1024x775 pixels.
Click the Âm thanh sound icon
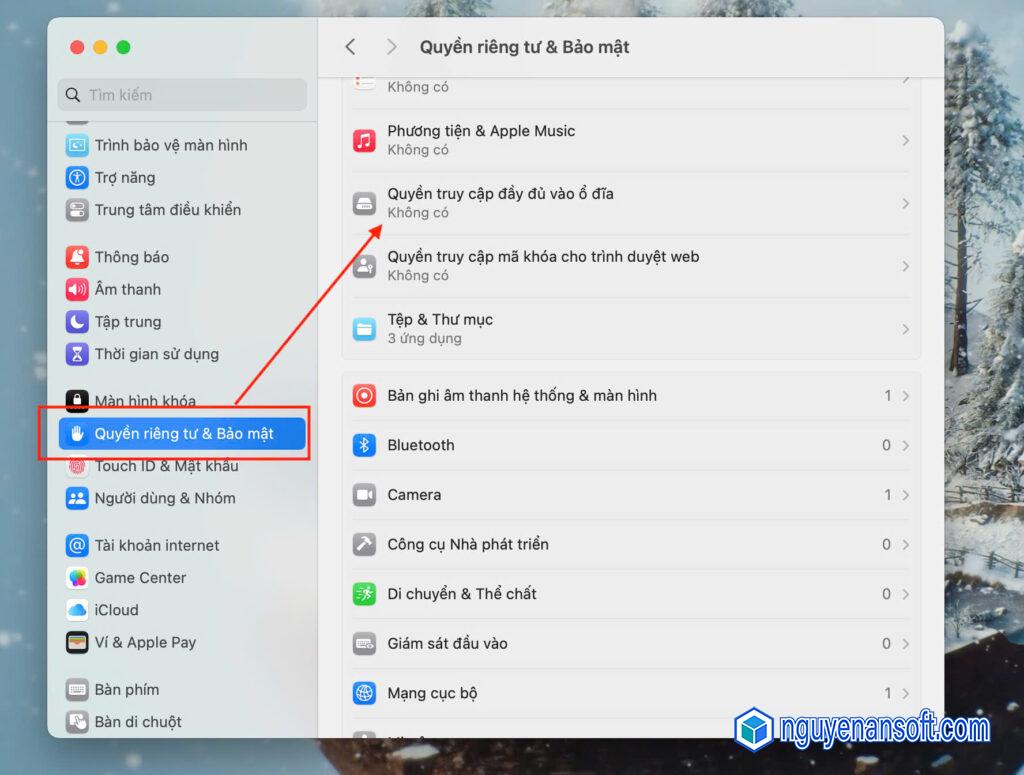point(77,290)
